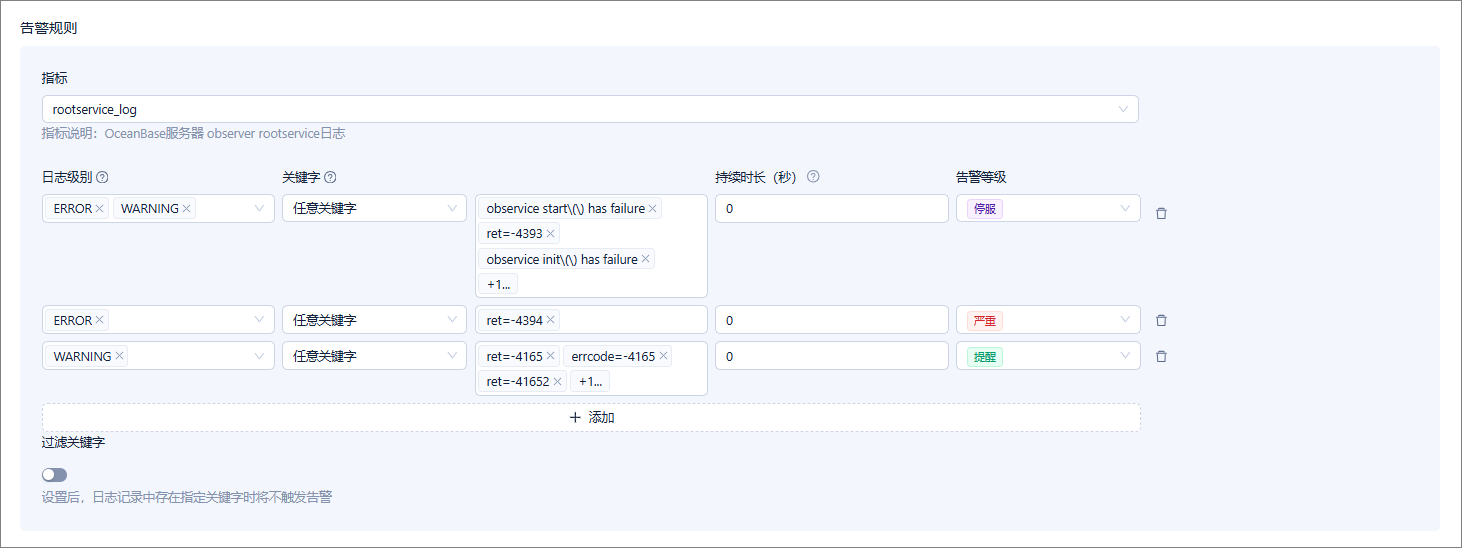Image resolution: width=1462 pixels, height=548 pixels.
Task: Open 任意关键字 dropdown in the 严重 row
Action: pos(374,320)
